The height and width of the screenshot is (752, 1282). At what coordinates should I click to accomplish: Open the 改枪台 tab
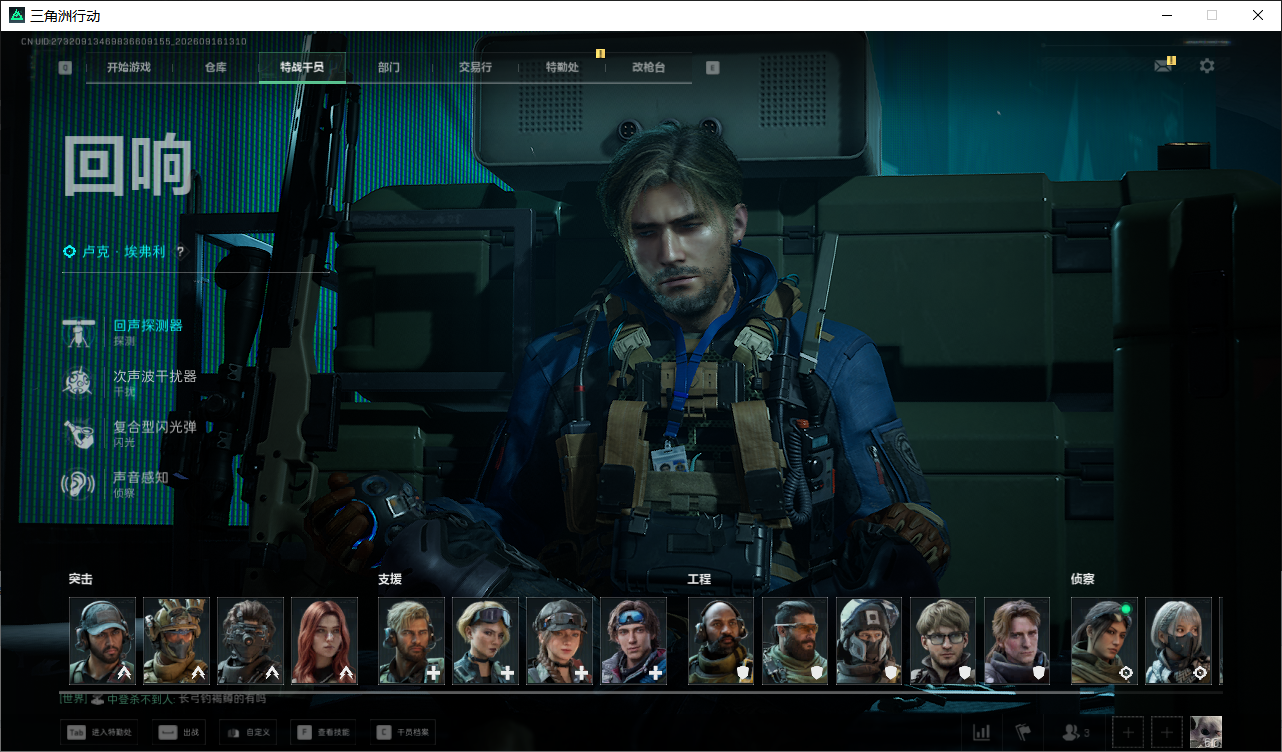click(x=648, y=68)
